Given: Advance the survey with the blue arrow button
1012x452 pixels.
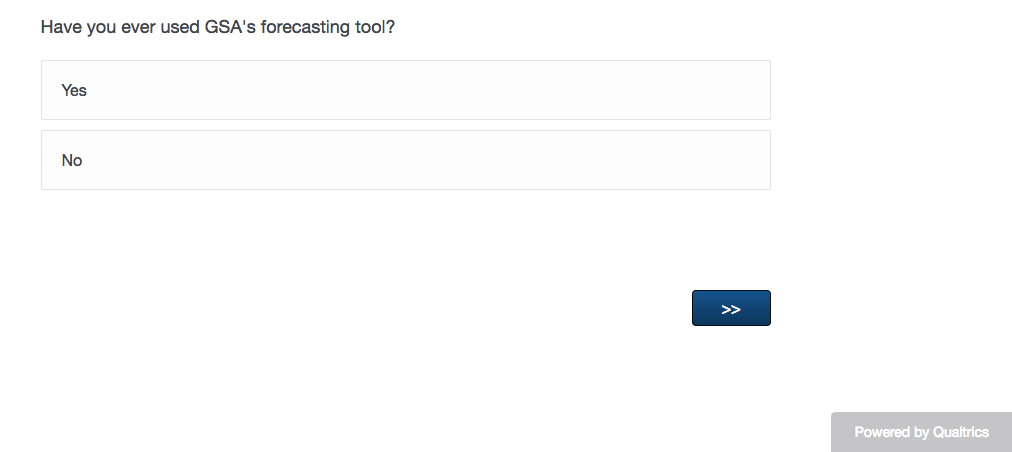Looking at the screenshot, I should (x=731, y=308).
